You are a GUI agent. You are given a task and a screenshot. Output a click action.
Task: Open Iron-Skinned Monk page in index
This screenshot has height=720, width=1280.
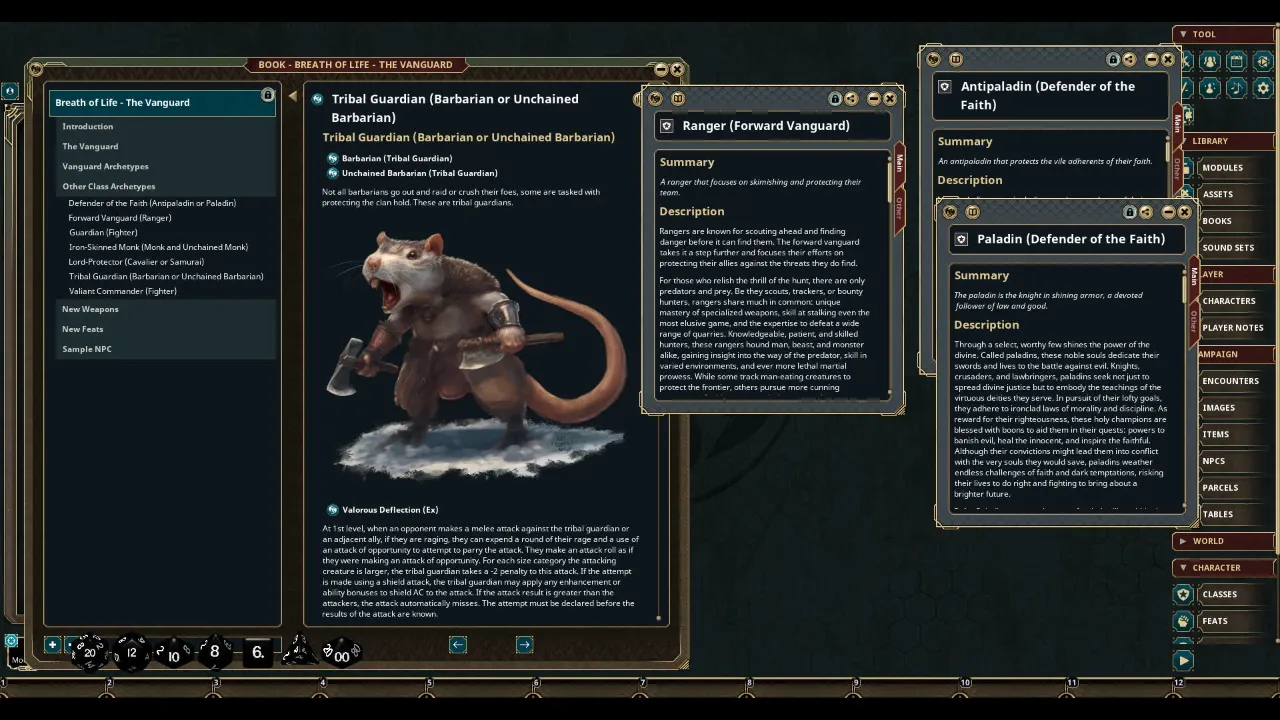coord(158,247)
